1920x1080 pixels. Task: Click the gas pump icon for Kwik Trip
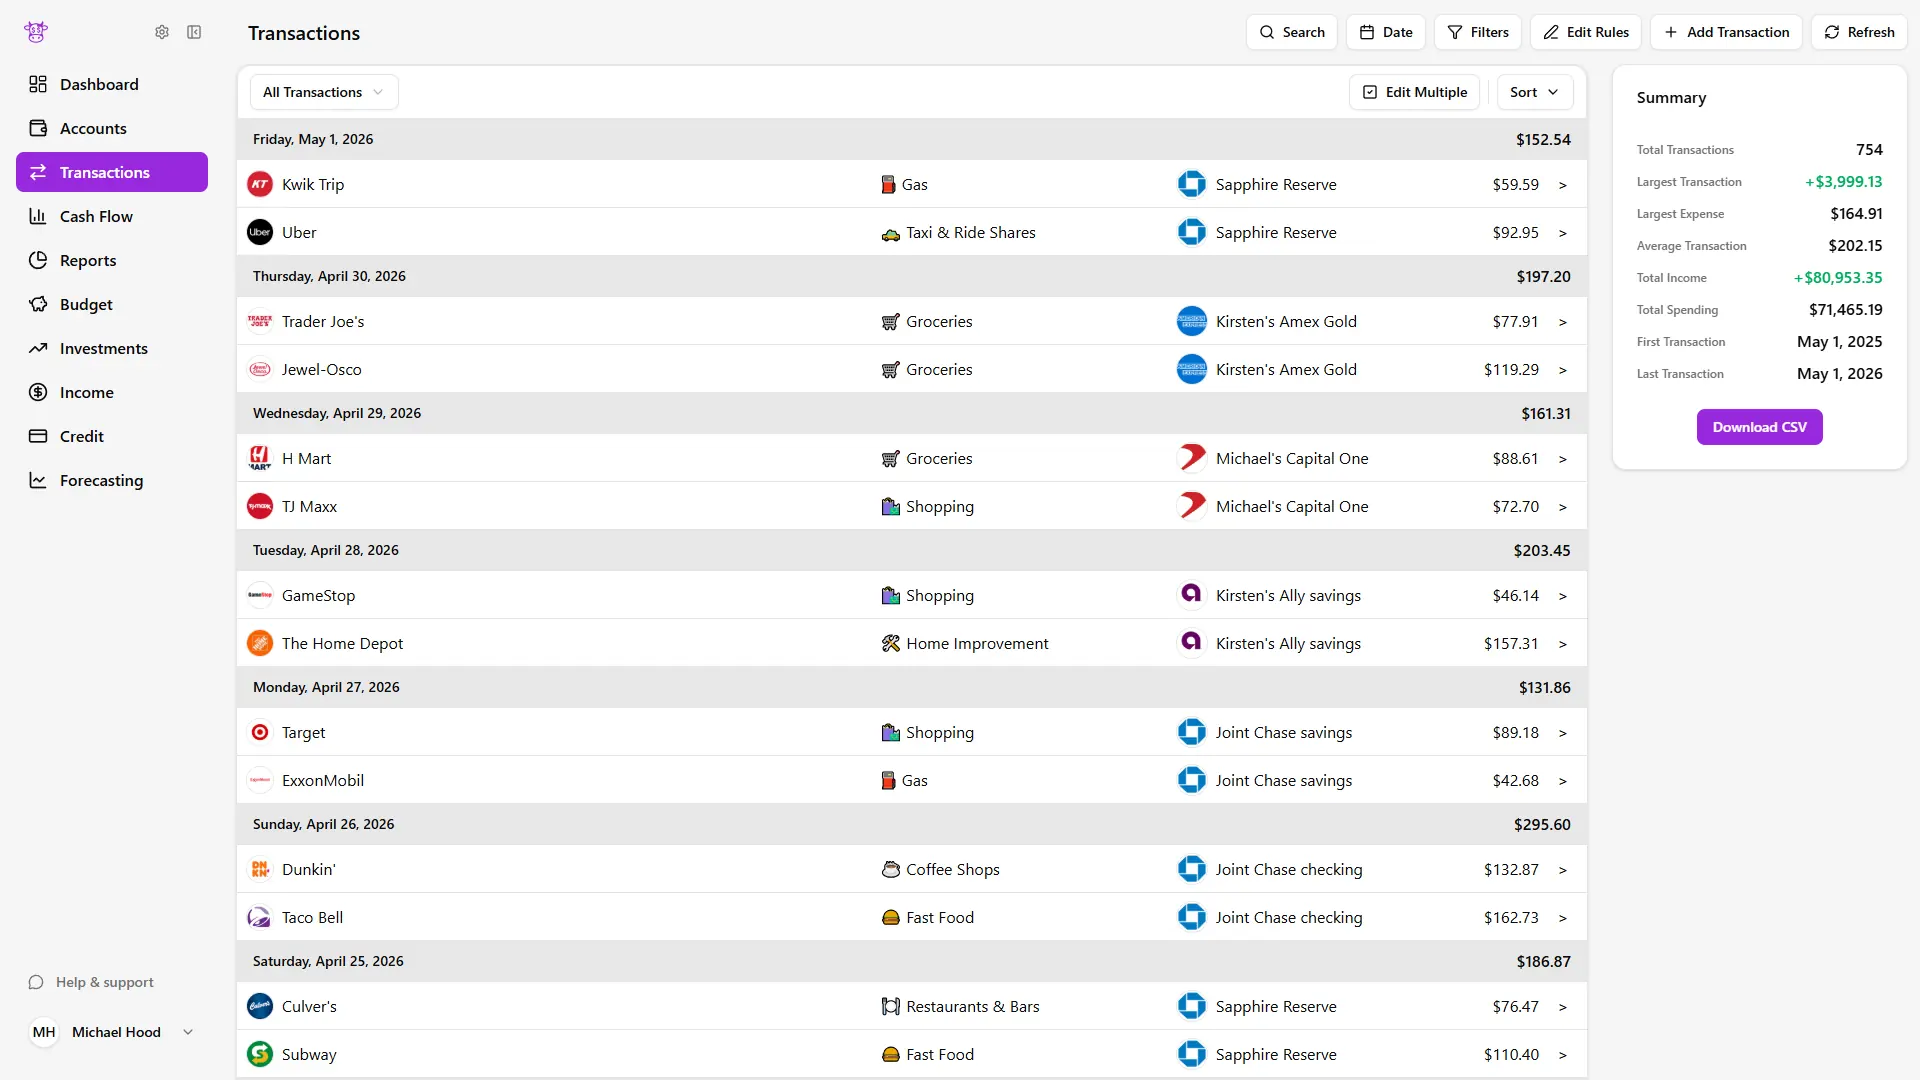[888, 184]
